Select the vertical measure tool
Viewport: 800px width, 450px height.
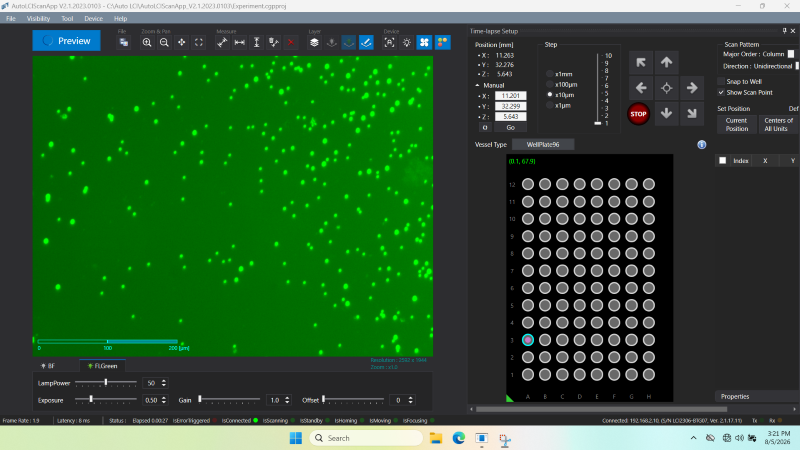click(x=257, y=42)
